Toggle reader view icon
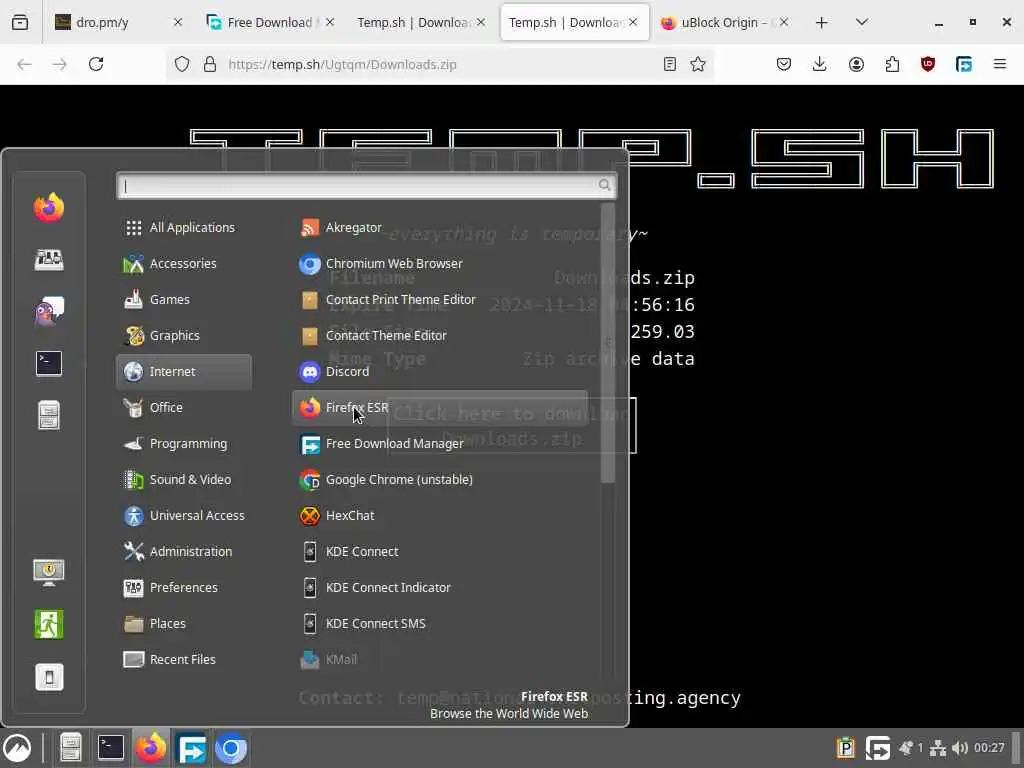 pos(669,64)
